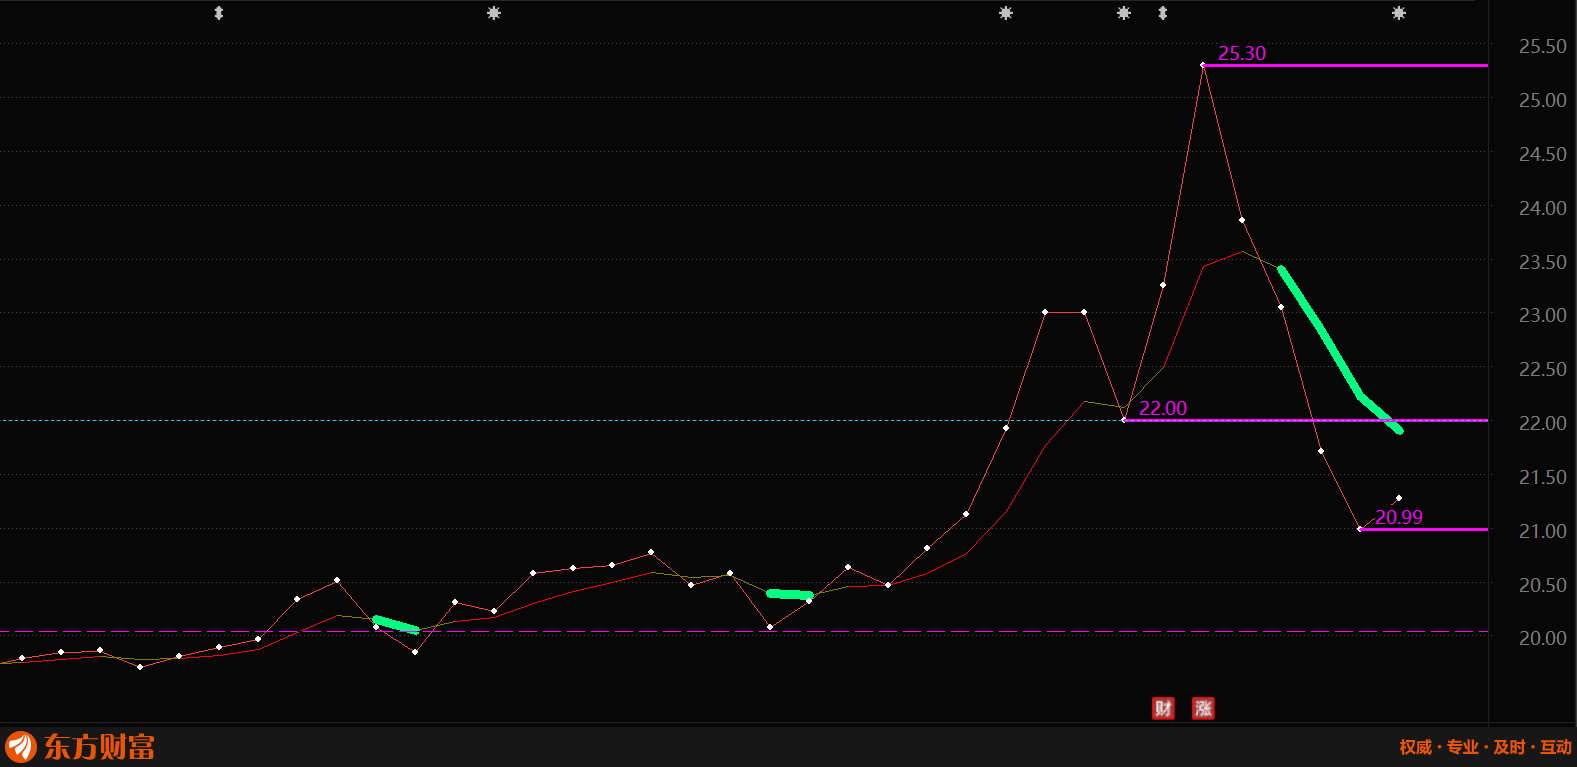
Task: Click the red 财 event badge
Action: click(x=1163, y=709)
